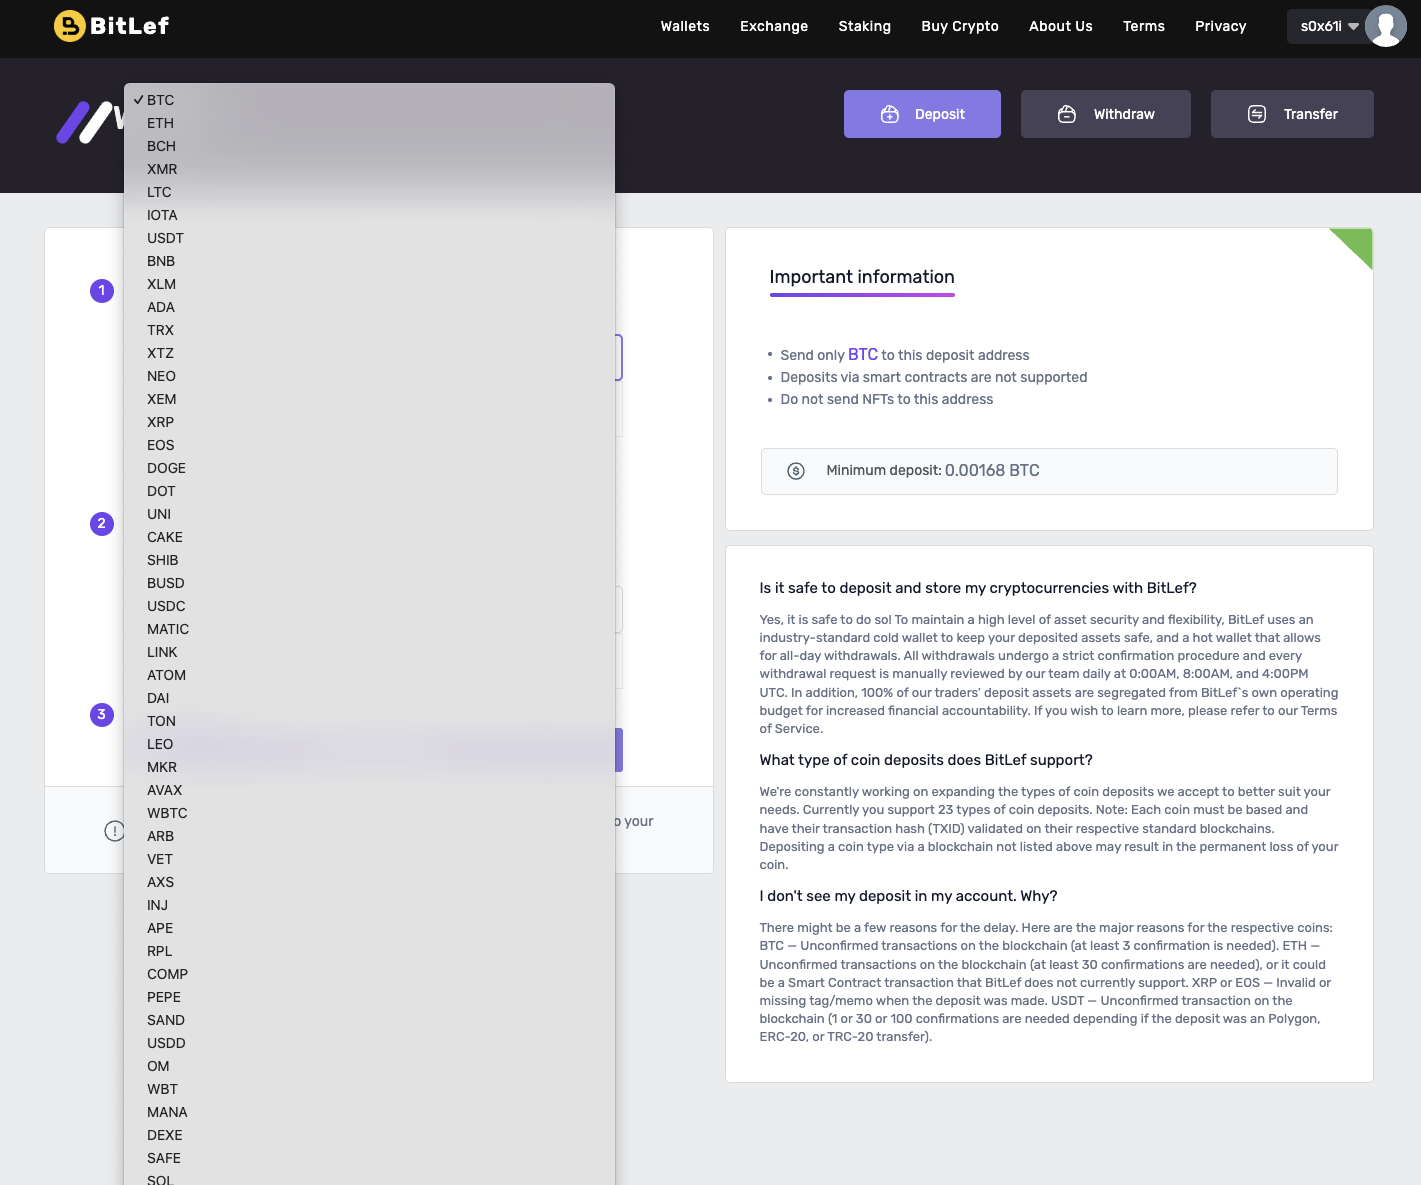Click the BTC link in Important information
1421x1185 pixels.
click(x=863, y=355)
